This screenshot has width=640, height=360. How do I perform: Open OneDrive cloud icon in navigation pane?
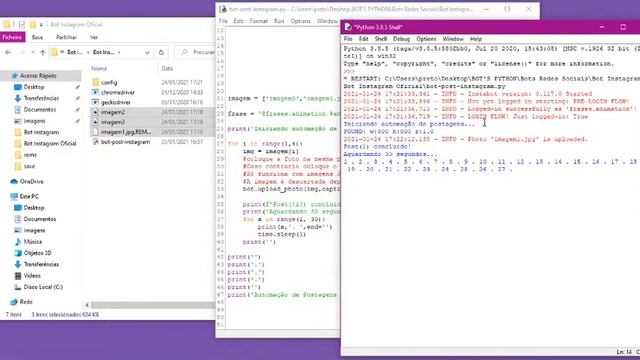pyautogui.click(x=14, y=181)
